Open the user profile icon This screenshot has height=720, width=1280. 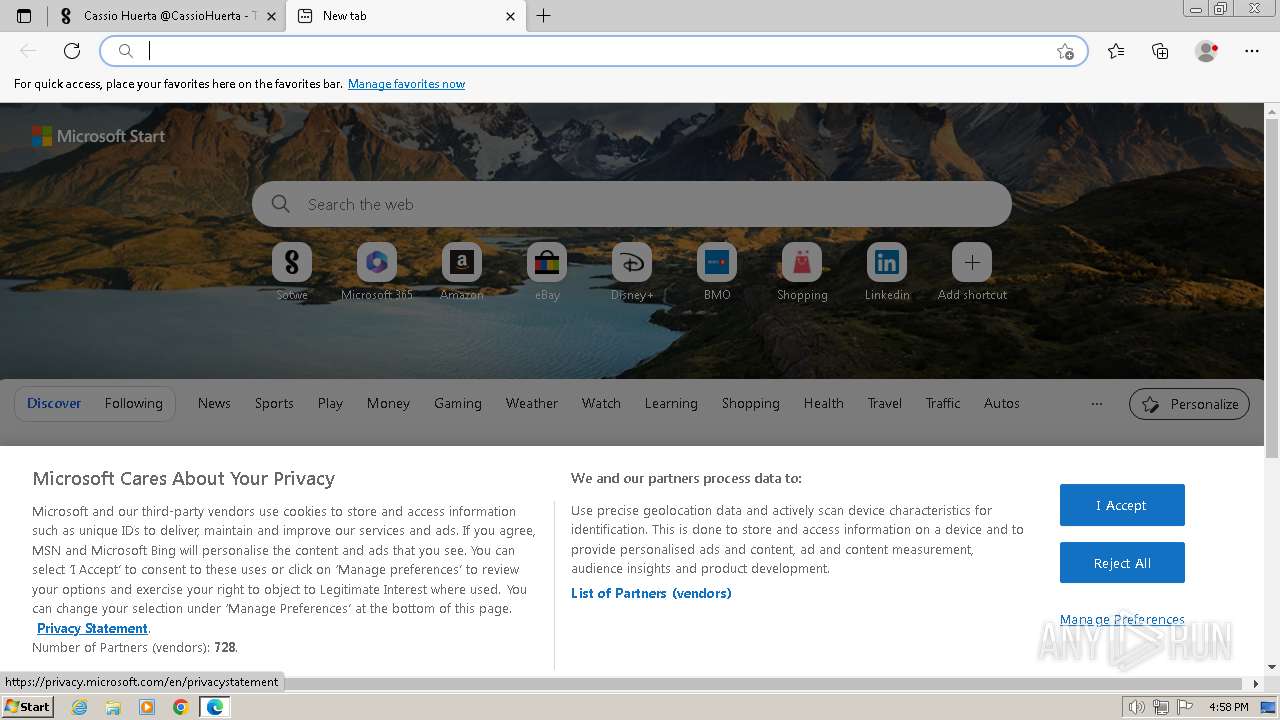1206,51
